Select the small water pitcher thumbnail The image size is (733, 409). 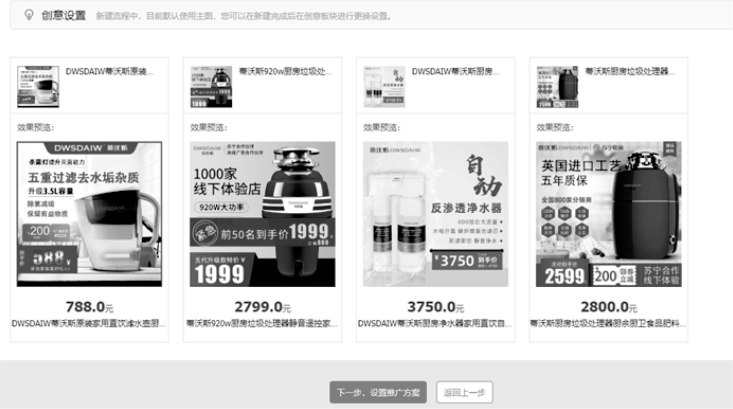(x=38, y=86)
